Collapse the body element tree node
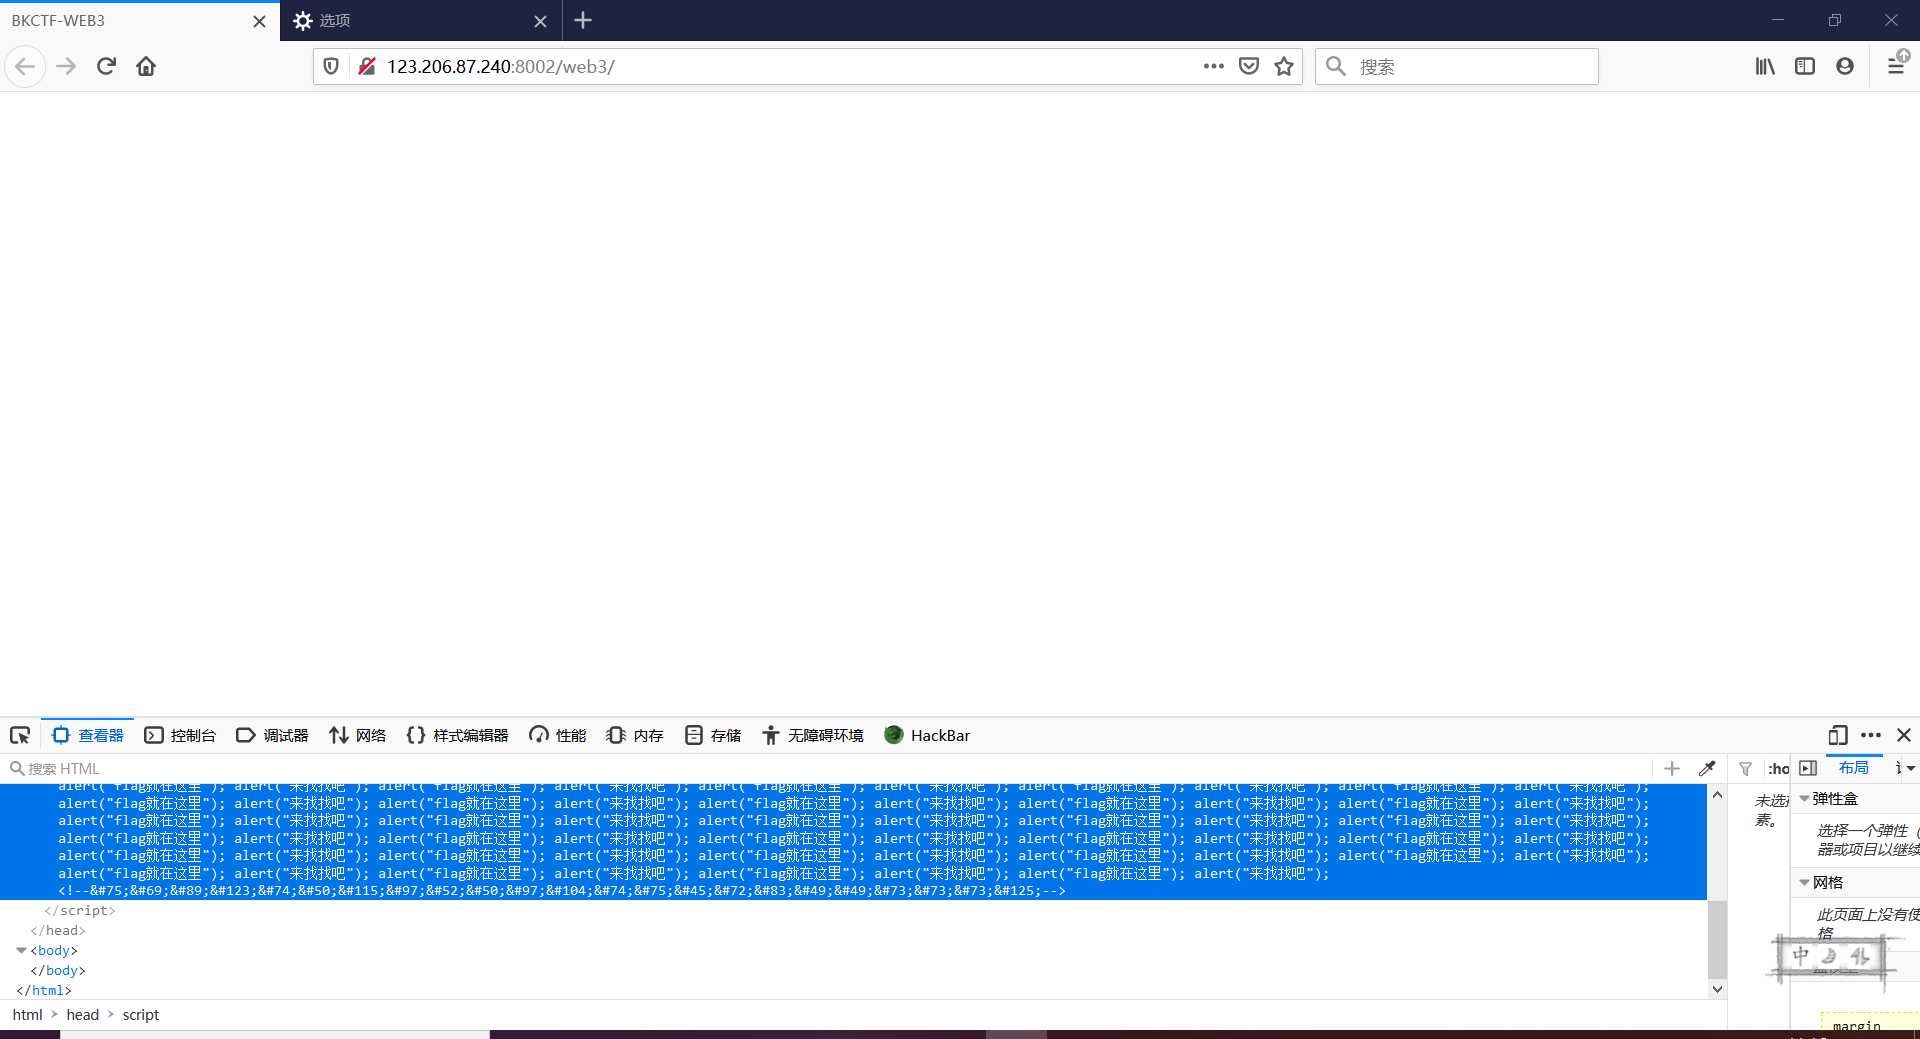 [x=21, y=951]
